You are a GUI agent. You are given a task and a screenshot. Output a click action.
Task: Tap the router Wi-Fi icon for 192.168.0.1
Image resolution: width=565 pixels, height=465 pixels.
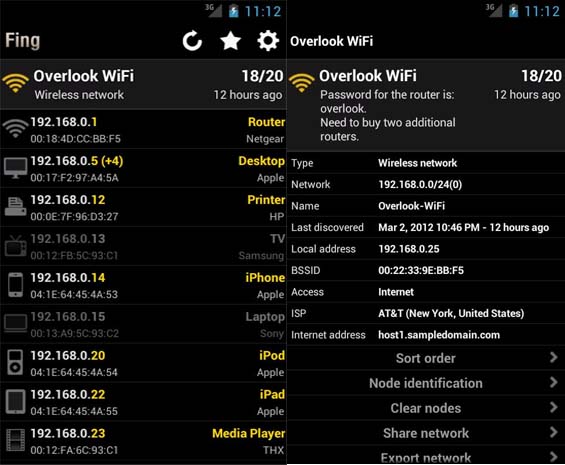pyautogui.click(x=15, y=129)
